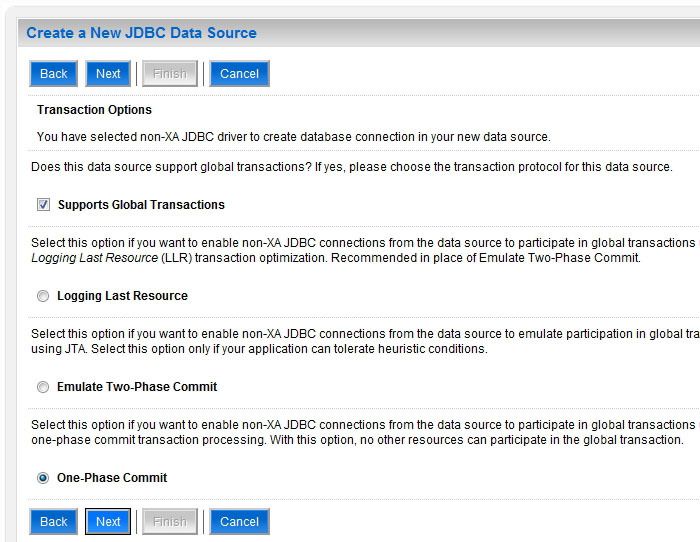700x542 pixels.
Task: Click the disabled bottom Finish button
Action: click(x=170, y=521)
